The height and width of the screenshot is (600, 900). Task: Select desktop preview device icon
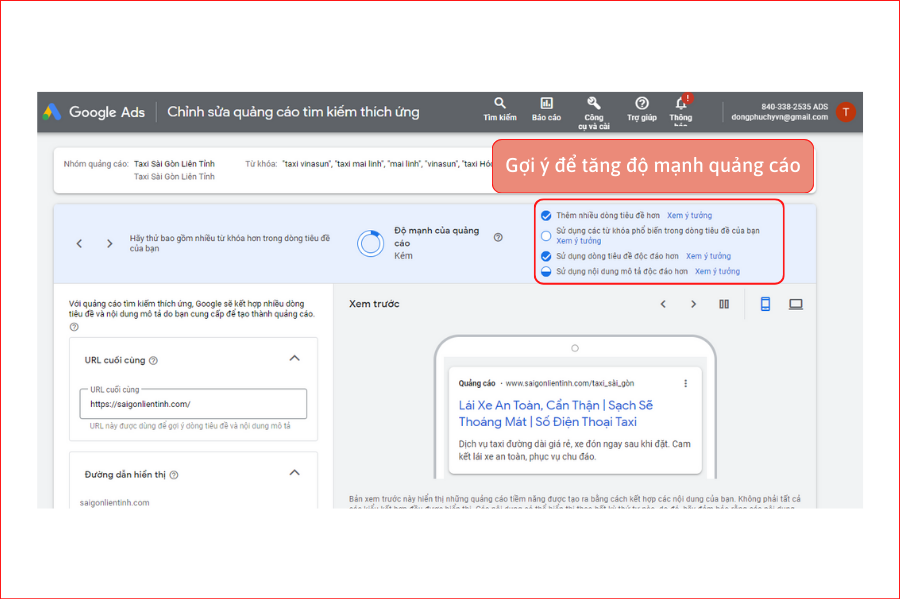796,304
